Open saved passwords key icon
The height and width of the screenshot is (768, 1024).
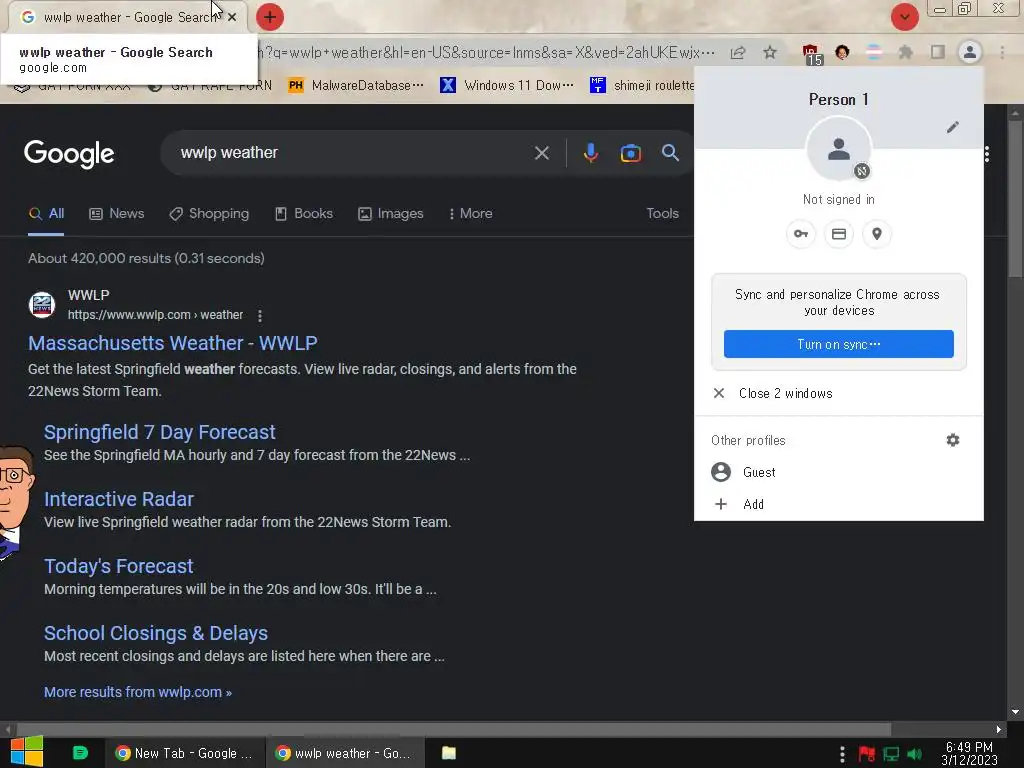pos(801,234)
